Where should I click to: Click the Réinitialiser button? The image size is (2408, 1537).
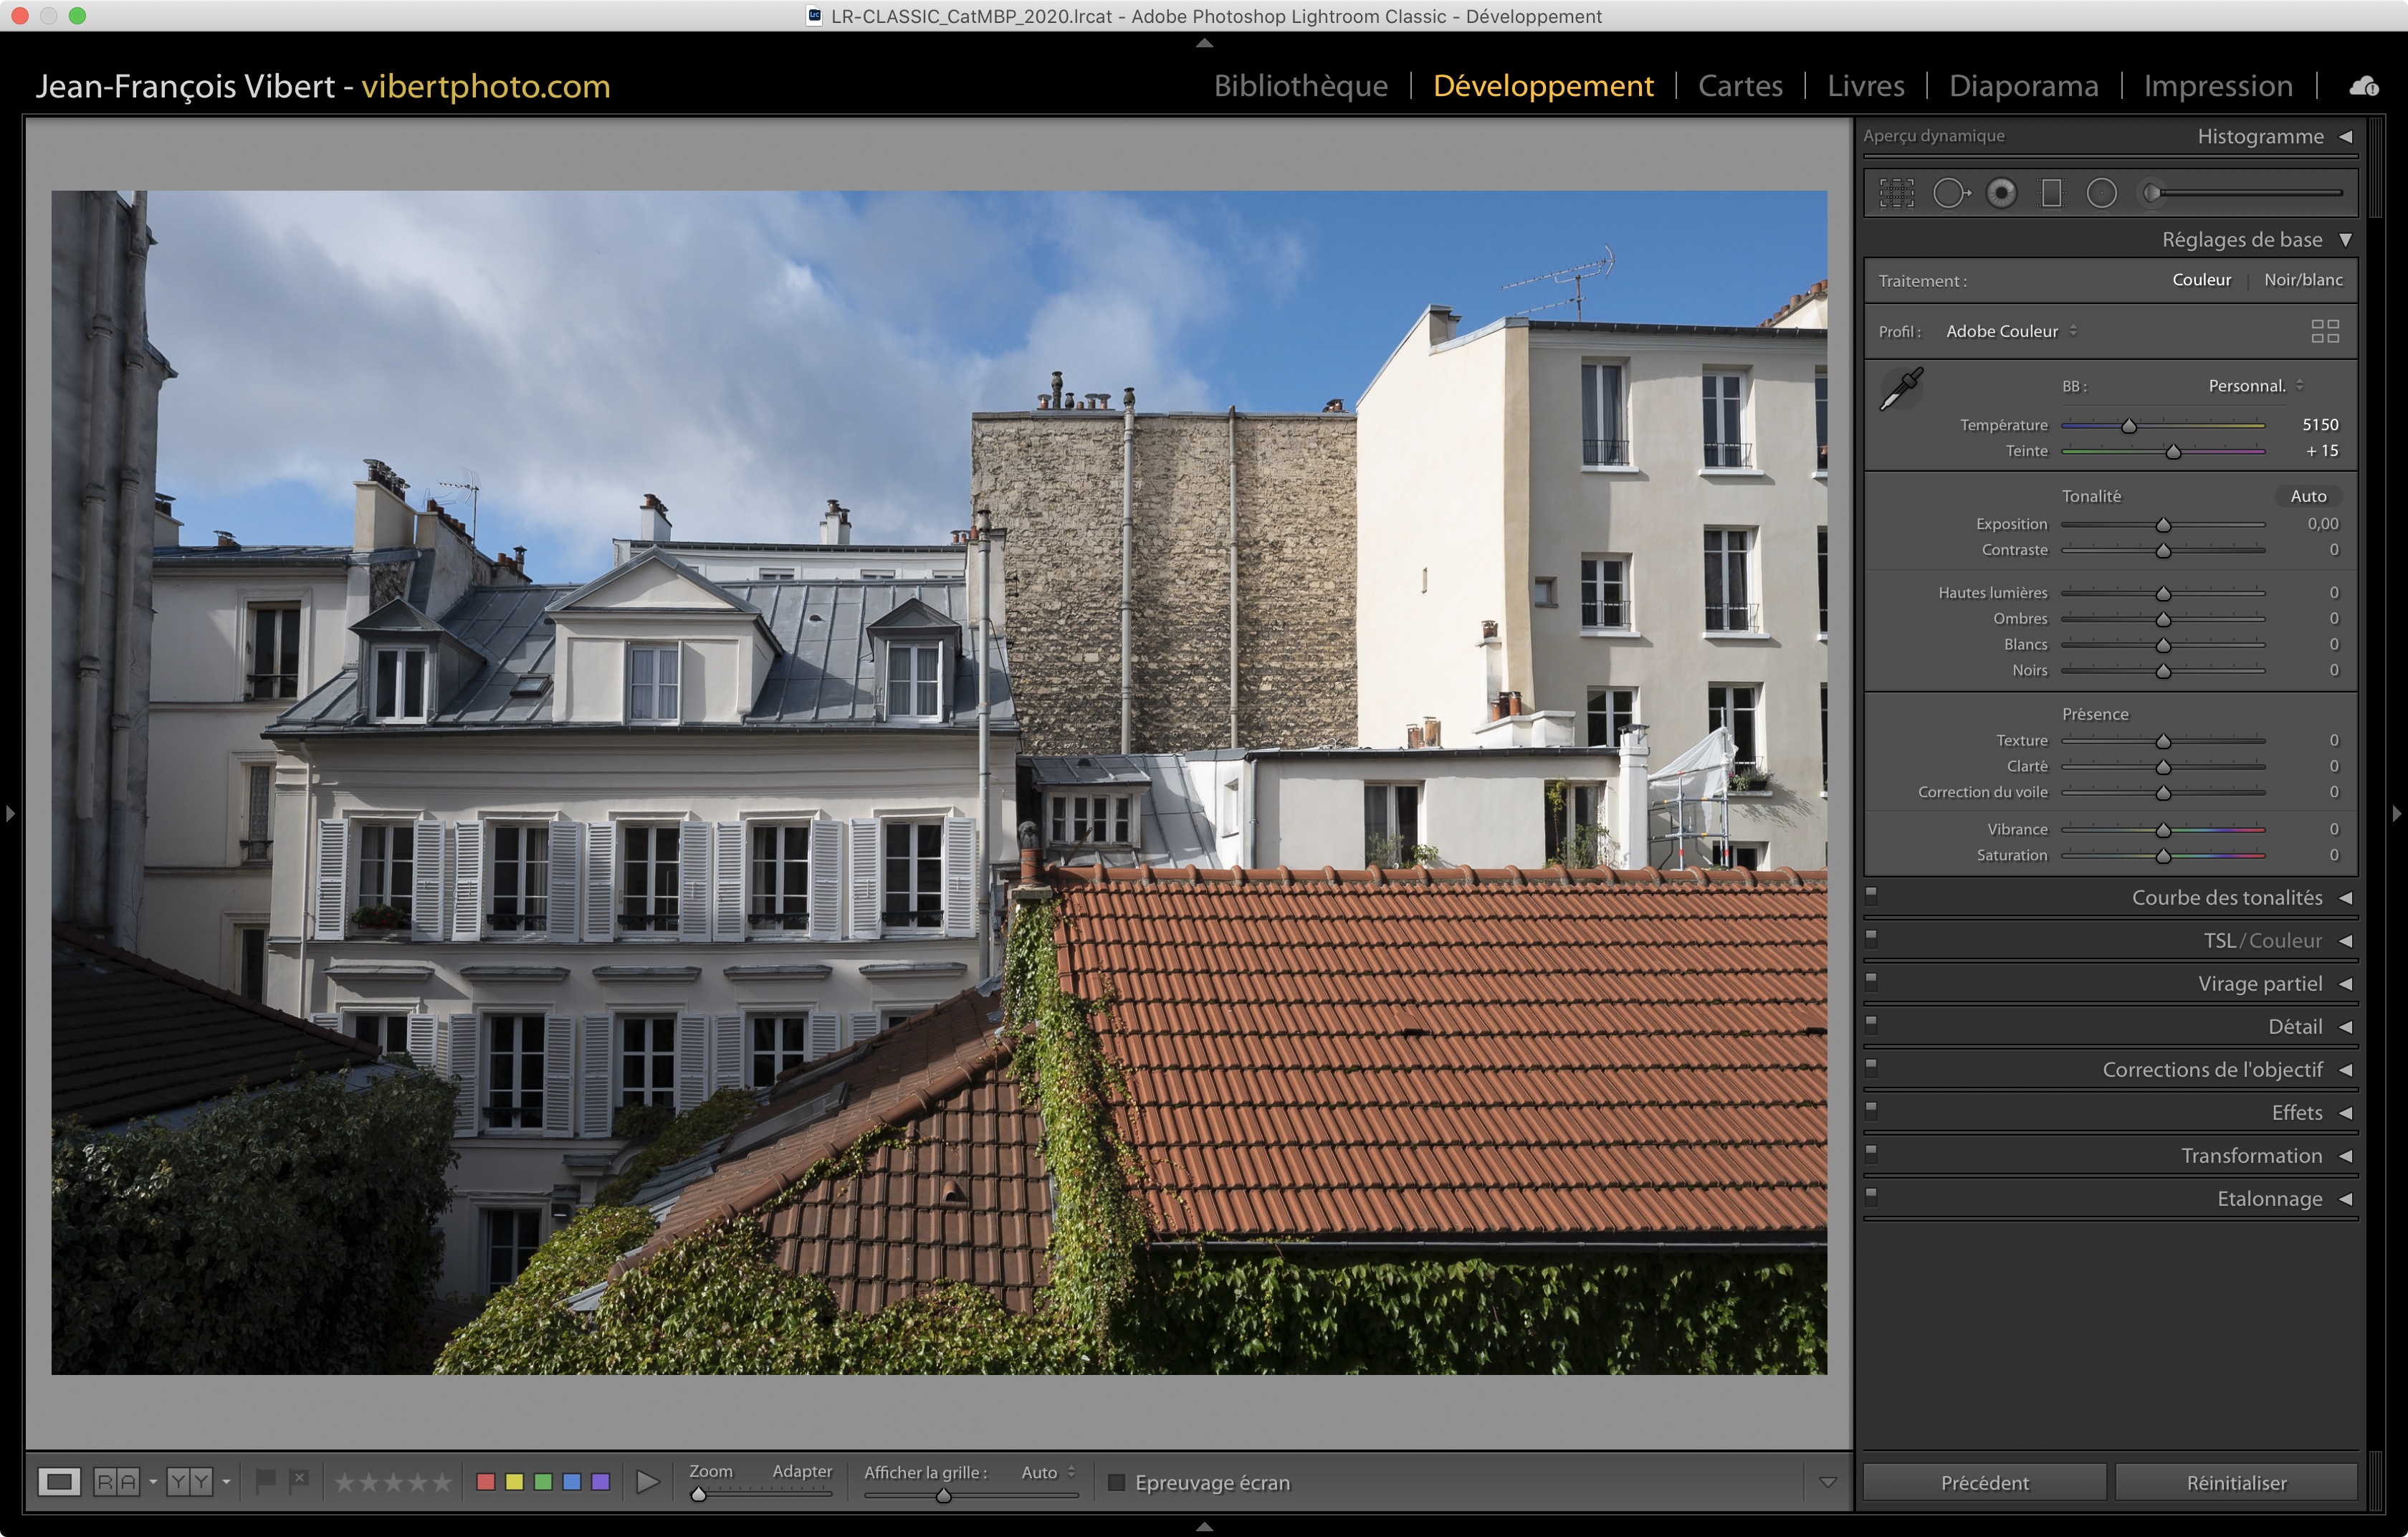coord(2236,1482)
